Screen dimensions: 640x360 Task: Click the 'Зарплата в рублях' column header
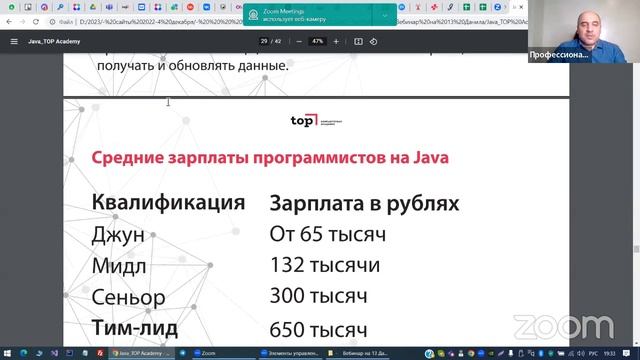pos(364,203)
